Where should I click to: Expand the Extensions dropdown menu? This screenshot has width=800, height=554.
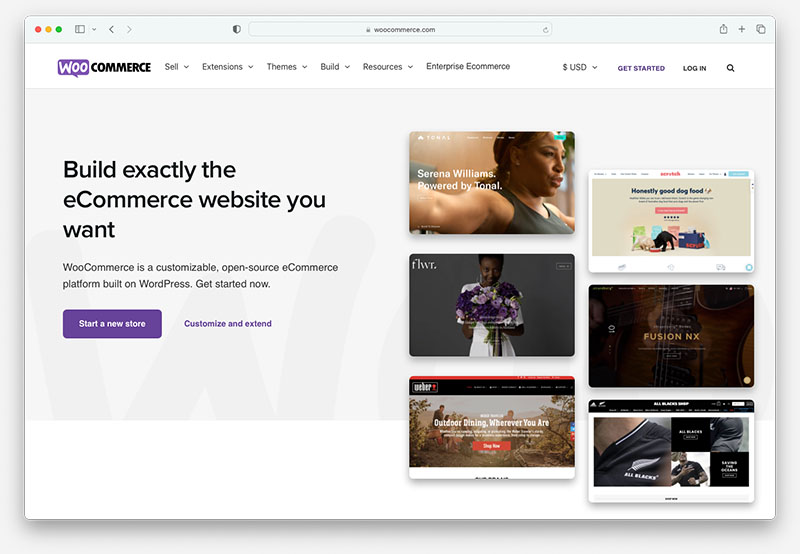click(x=228, y=67)
